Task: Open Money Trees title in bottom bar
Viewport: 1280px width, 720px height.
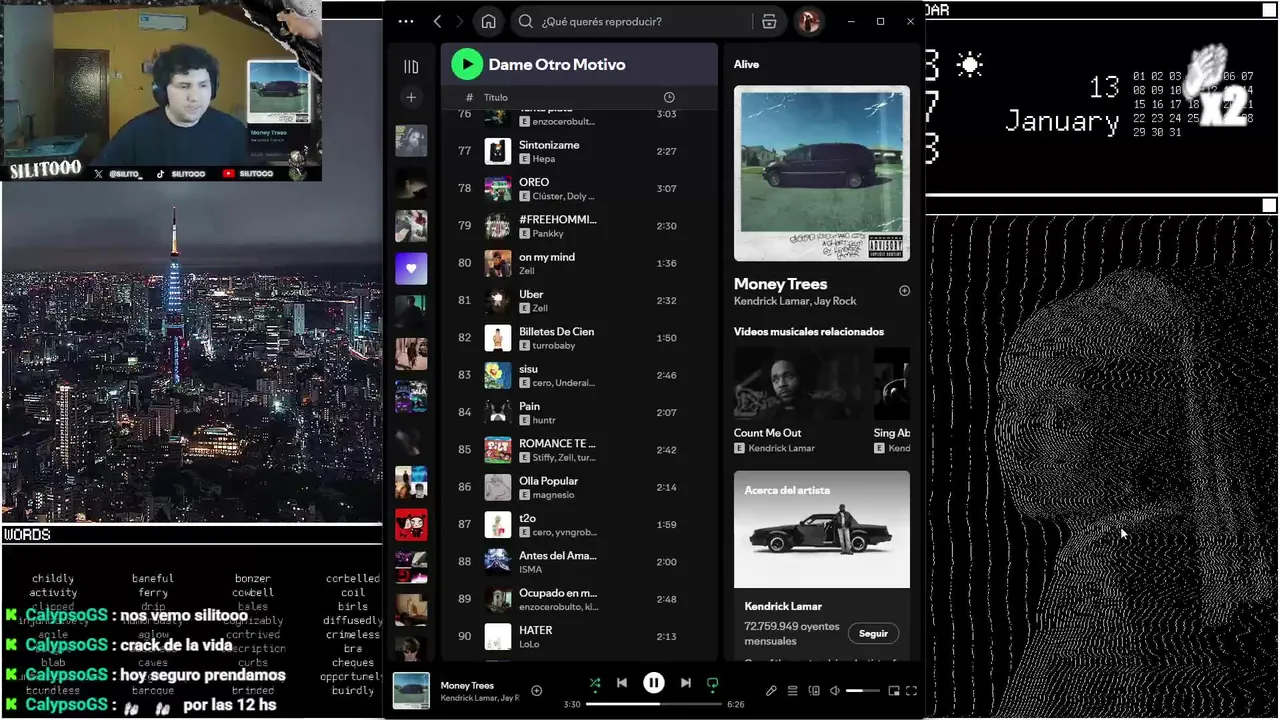Action: (x=467, y=686)
